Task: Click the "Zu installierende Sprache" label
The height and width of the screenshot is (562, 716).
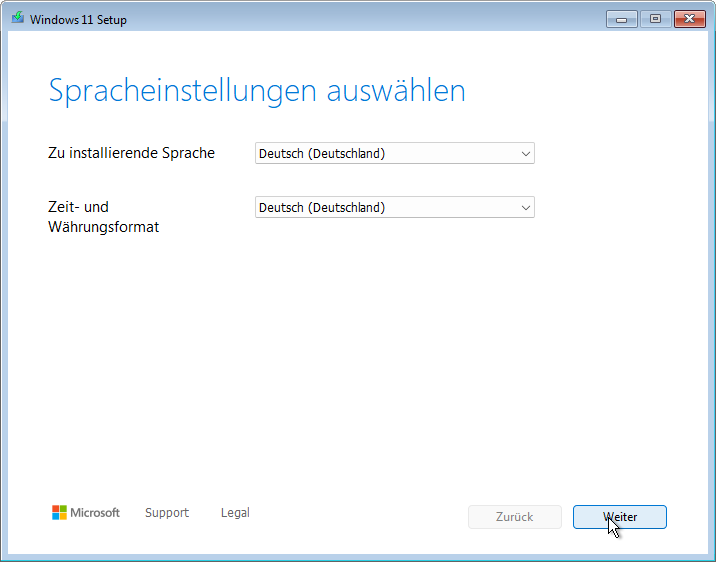Action: 131,153
